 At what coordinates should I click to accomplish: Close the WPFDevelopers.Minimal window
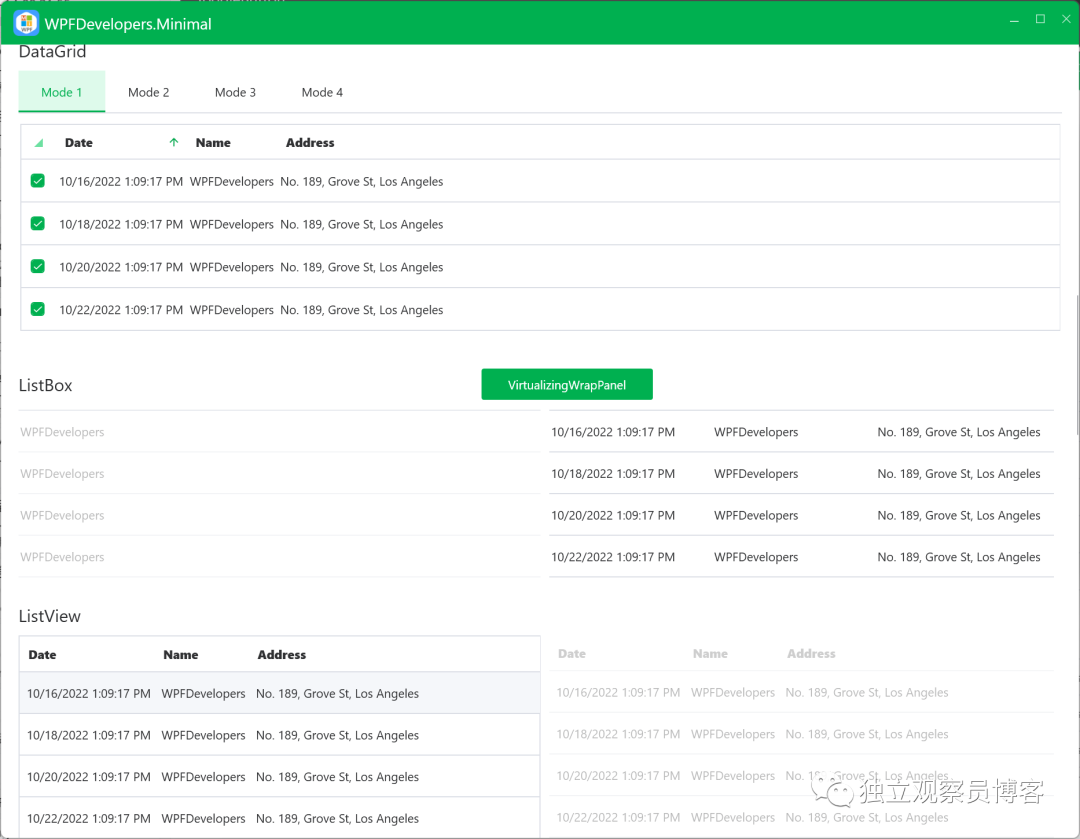1066,19
